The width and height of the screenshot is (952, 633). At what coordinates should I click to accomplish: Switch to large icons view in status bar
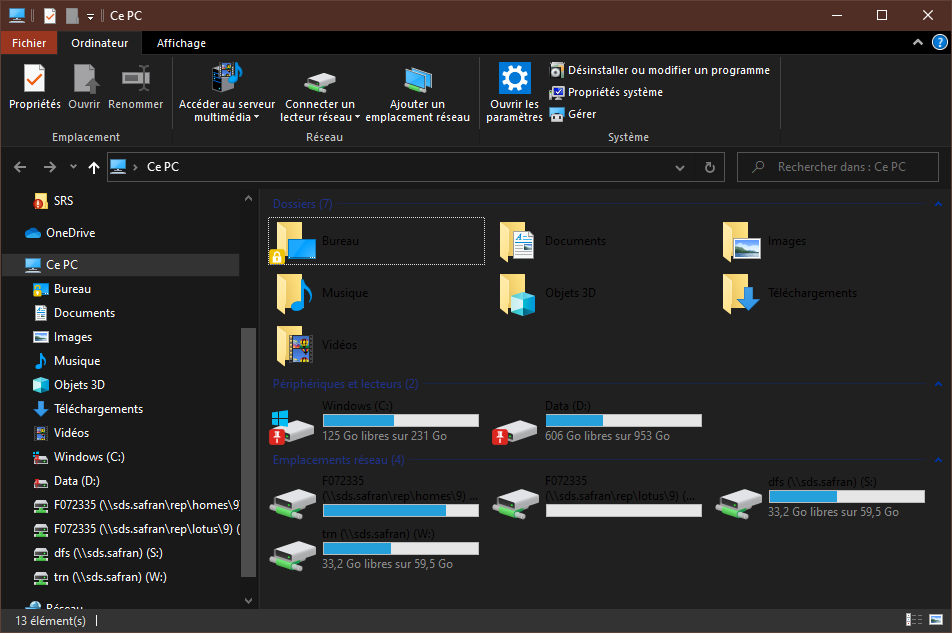coord(936,620)
